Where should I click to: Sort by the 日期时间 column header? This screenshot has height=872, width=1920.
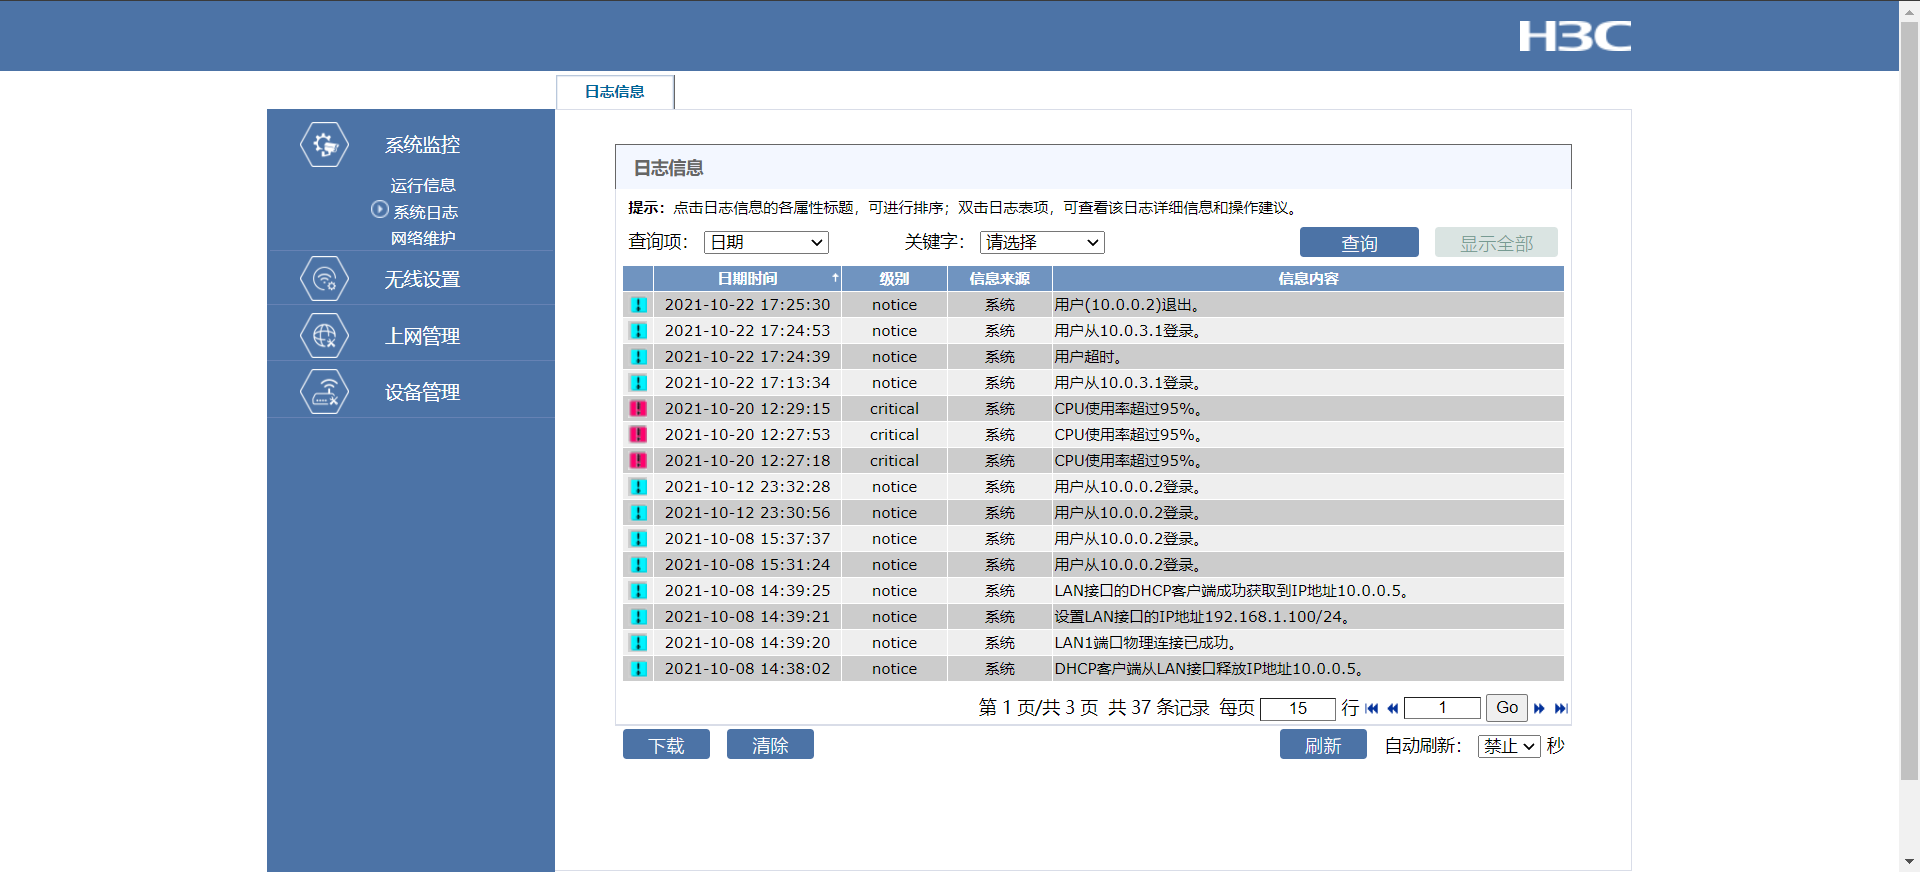click(x=747, y=279)
